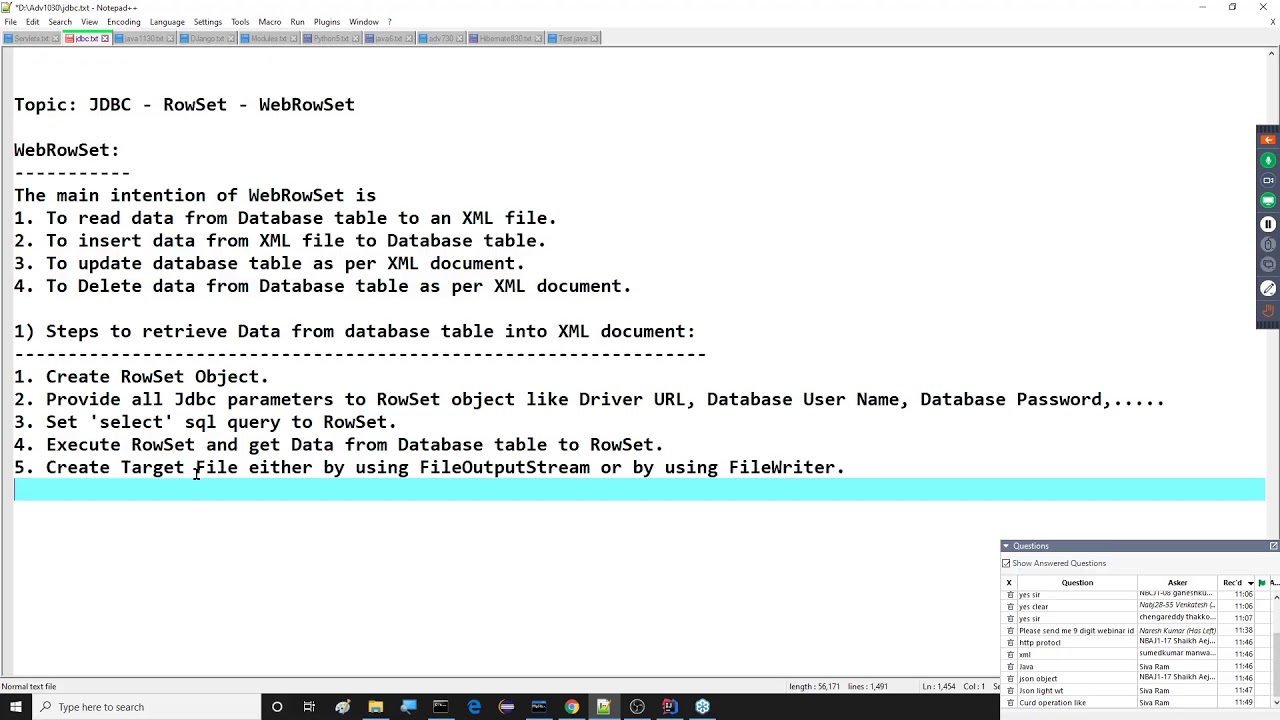This screenshot has width=1280, height=720.
Task: Switch to the Test.java tab
Action: coord(572,38)
